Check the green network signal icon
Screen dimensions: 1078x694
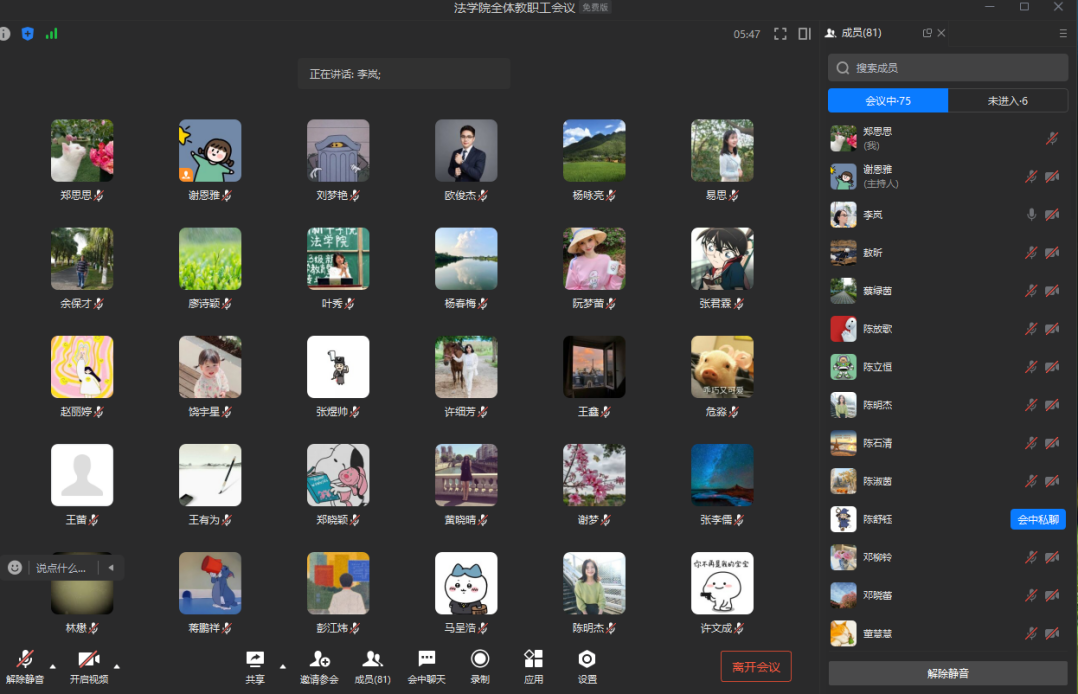(x=51, y=34)
